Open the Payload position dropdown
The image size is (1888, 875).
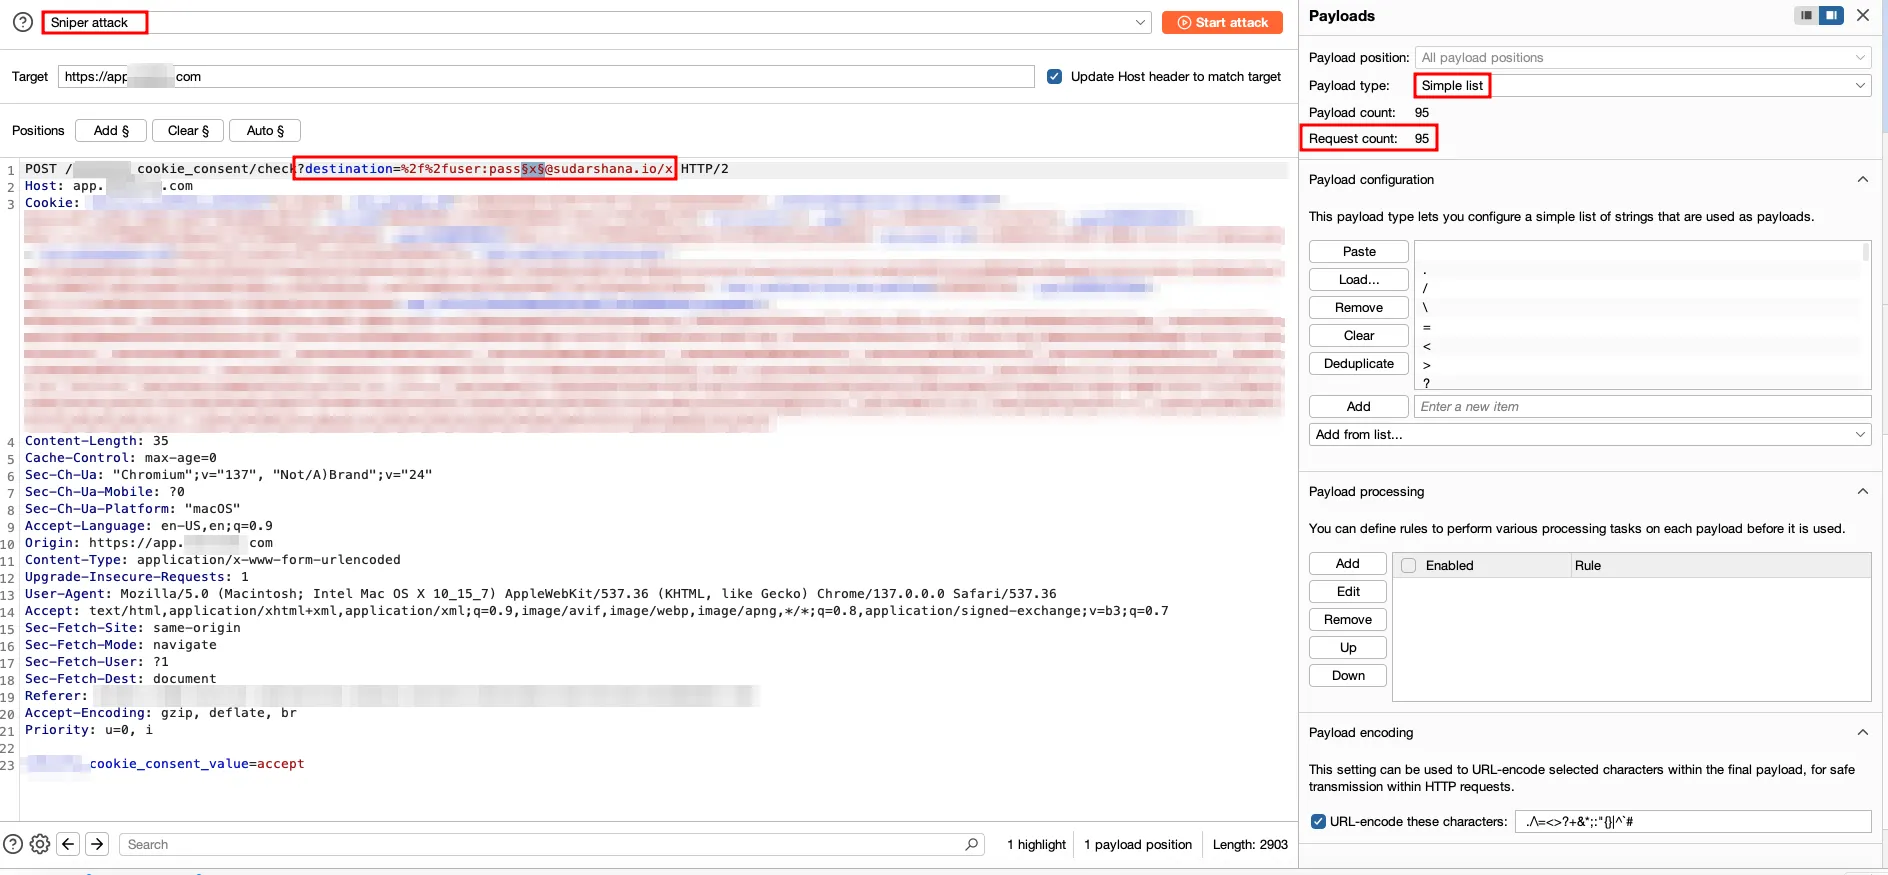1643,57
